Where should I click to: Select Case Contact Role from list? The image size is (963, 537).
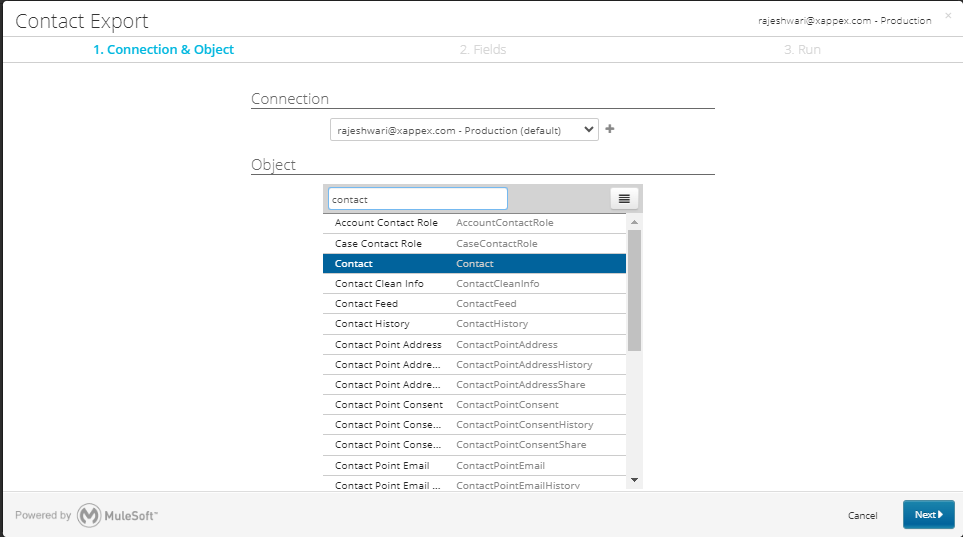[x=474, y=244]
